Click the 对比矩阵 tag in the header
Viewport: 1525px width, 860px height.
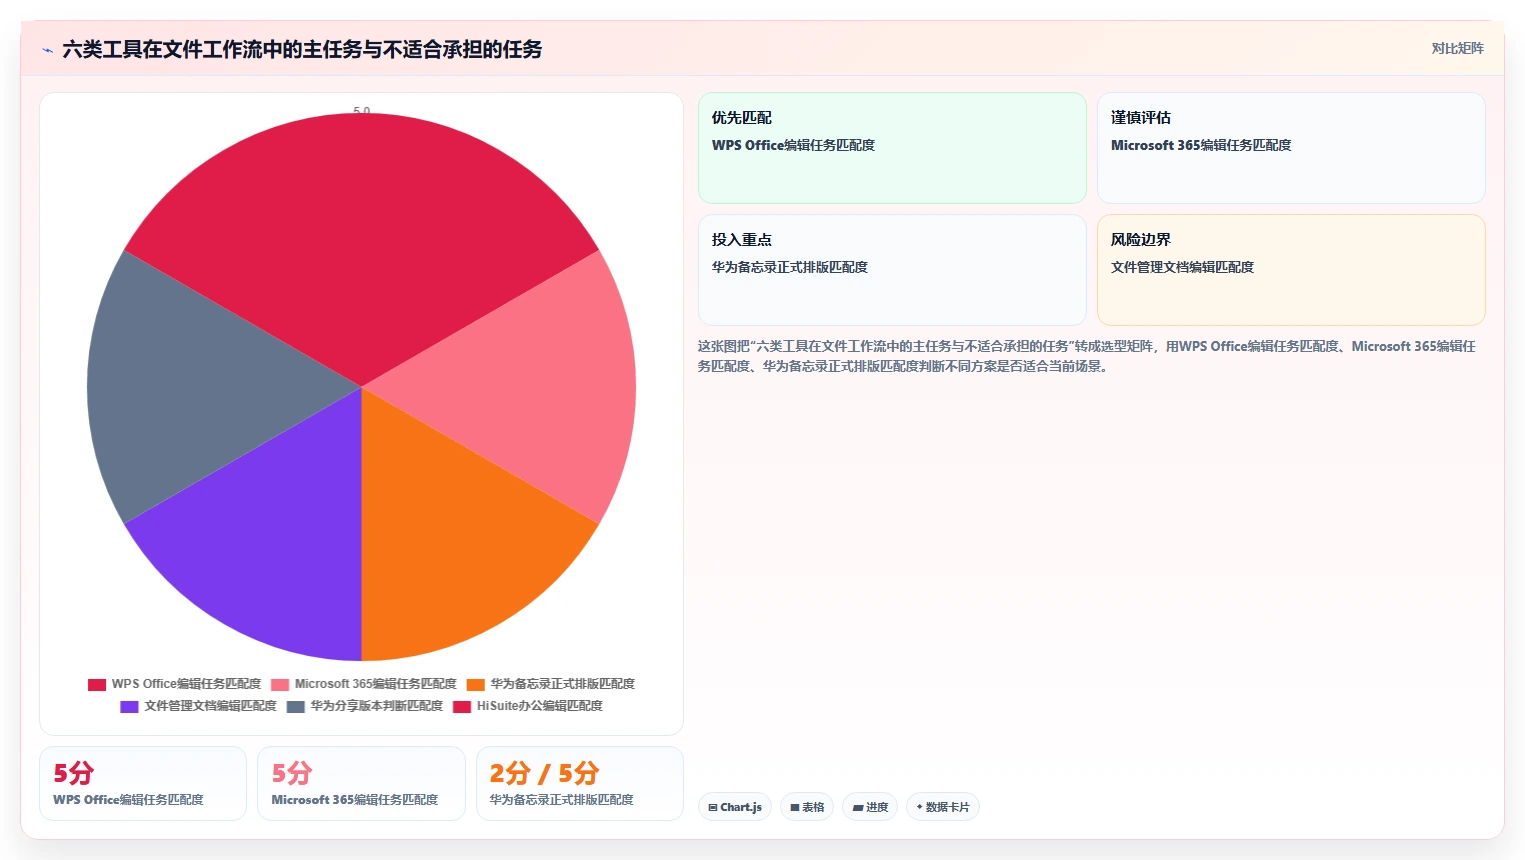pos(1457,48)
